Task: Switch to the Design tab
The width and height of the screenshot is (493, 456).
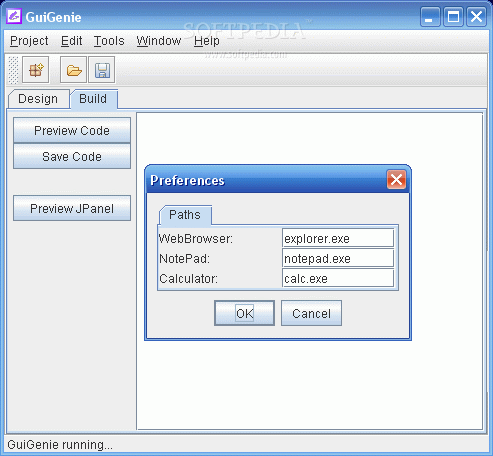Action: [38, 99]
